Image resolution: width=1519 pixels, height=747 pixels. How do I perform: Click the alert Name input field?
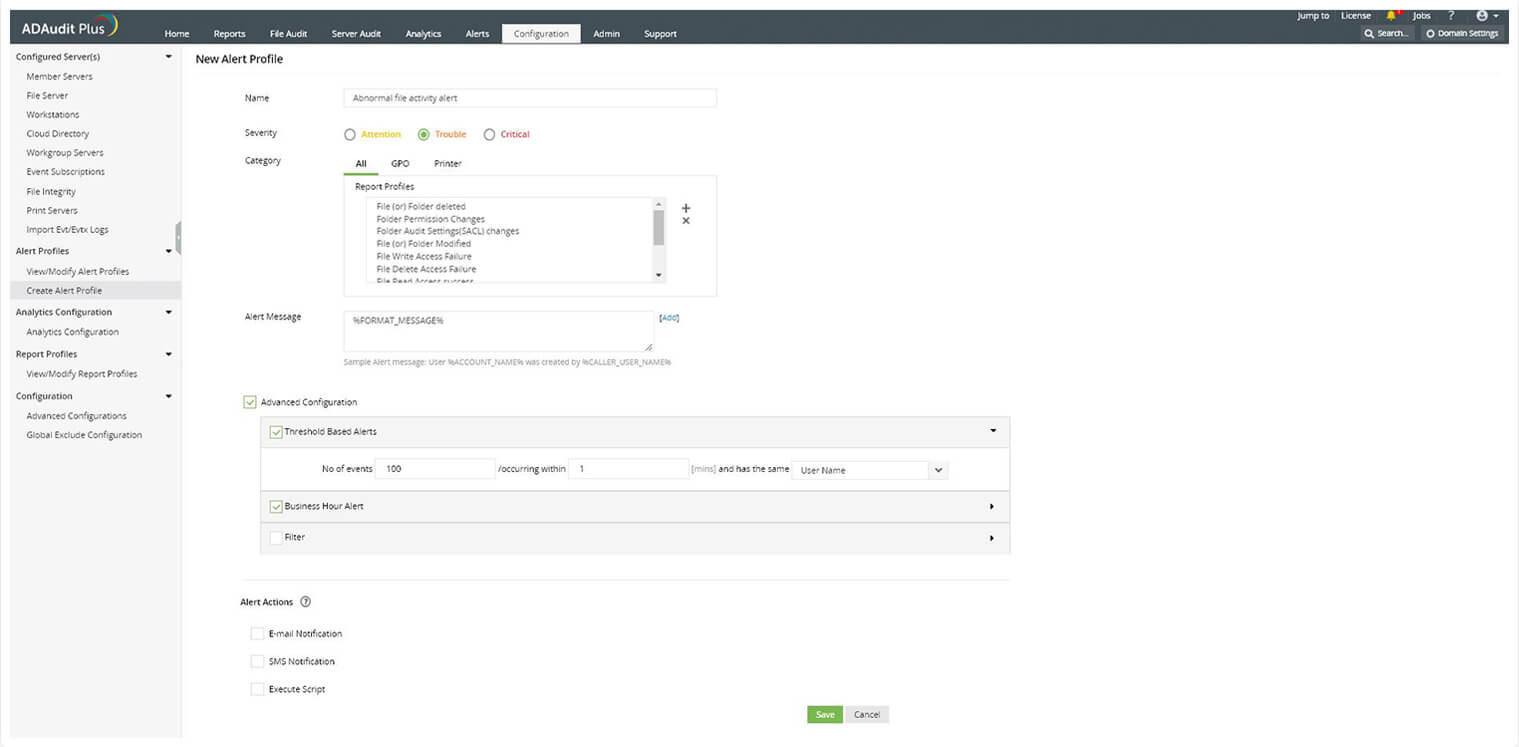530,98
